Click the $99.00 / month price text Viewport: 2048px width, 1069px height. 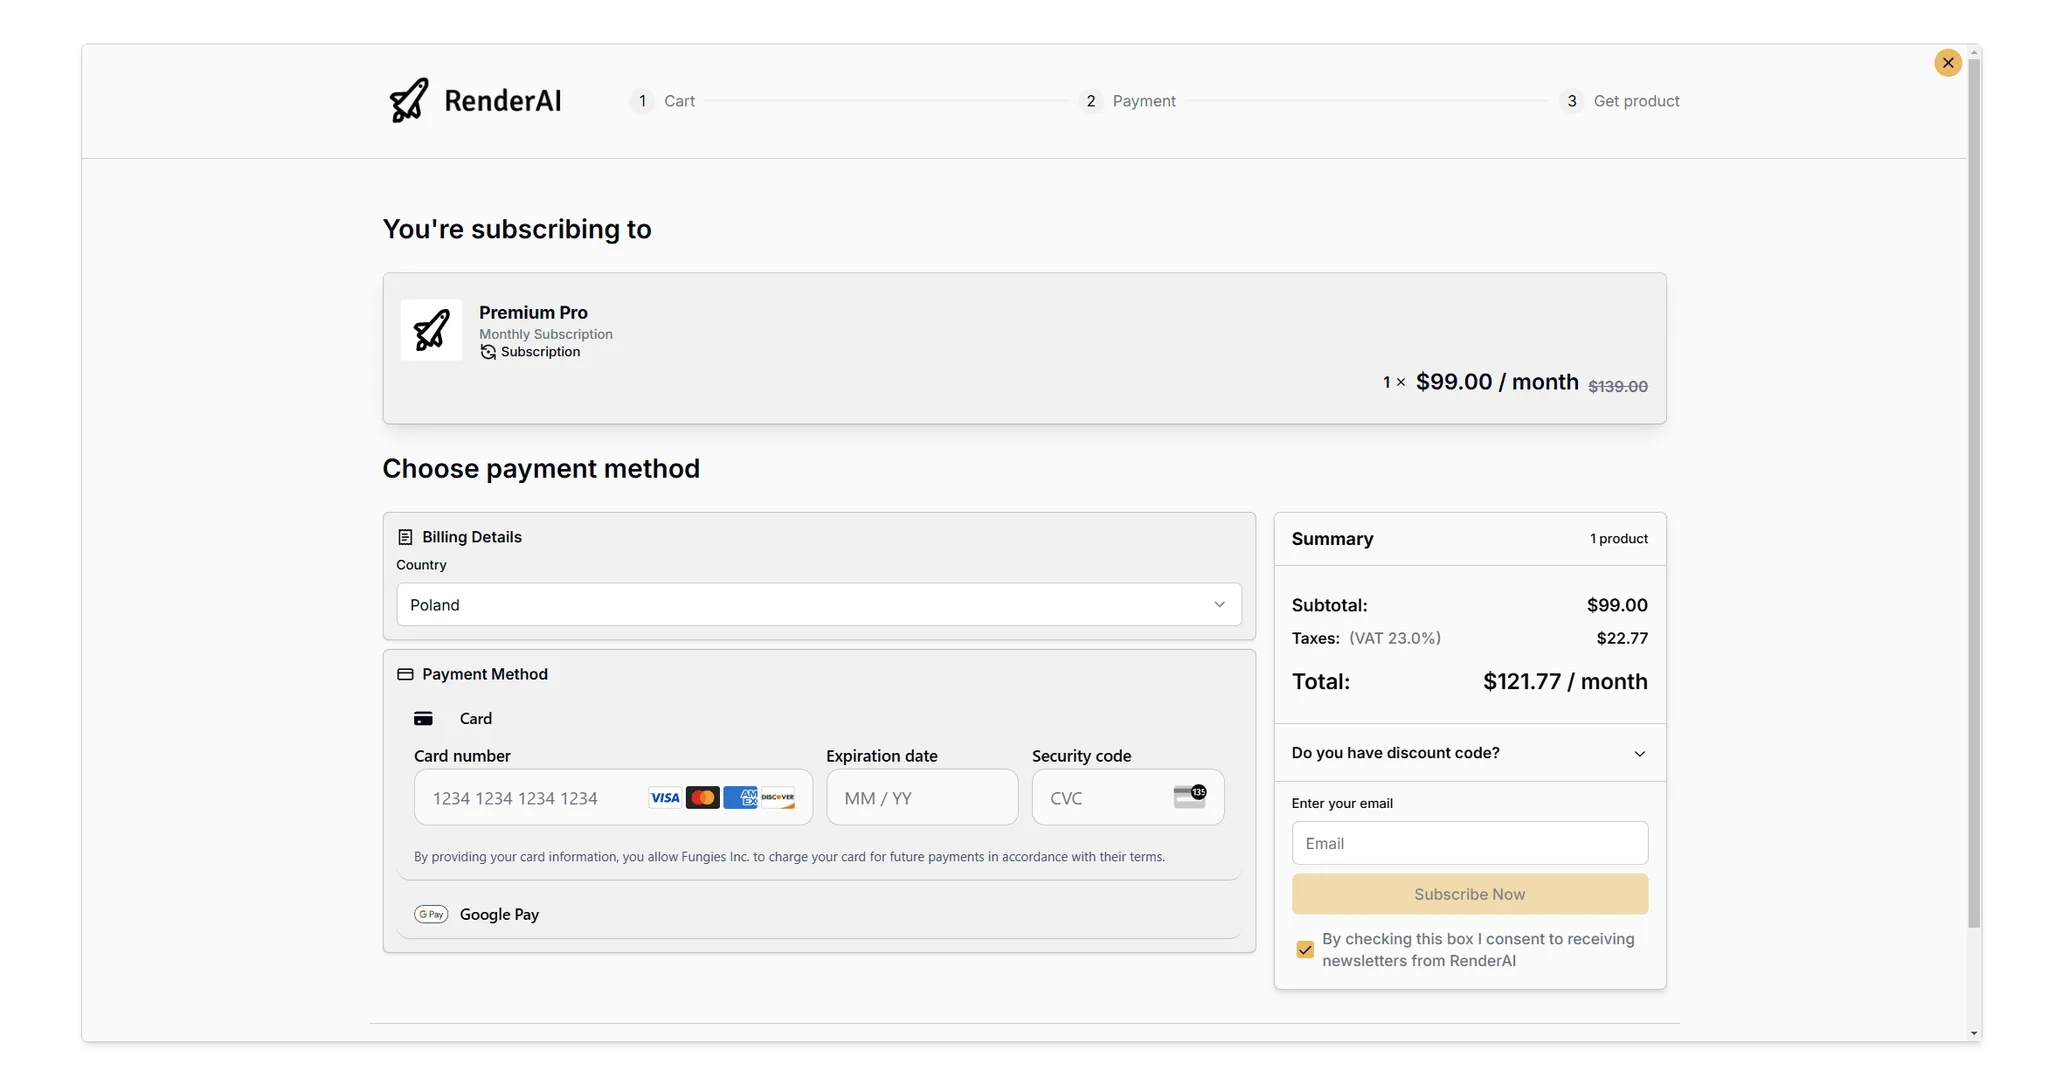point(1497,382)
